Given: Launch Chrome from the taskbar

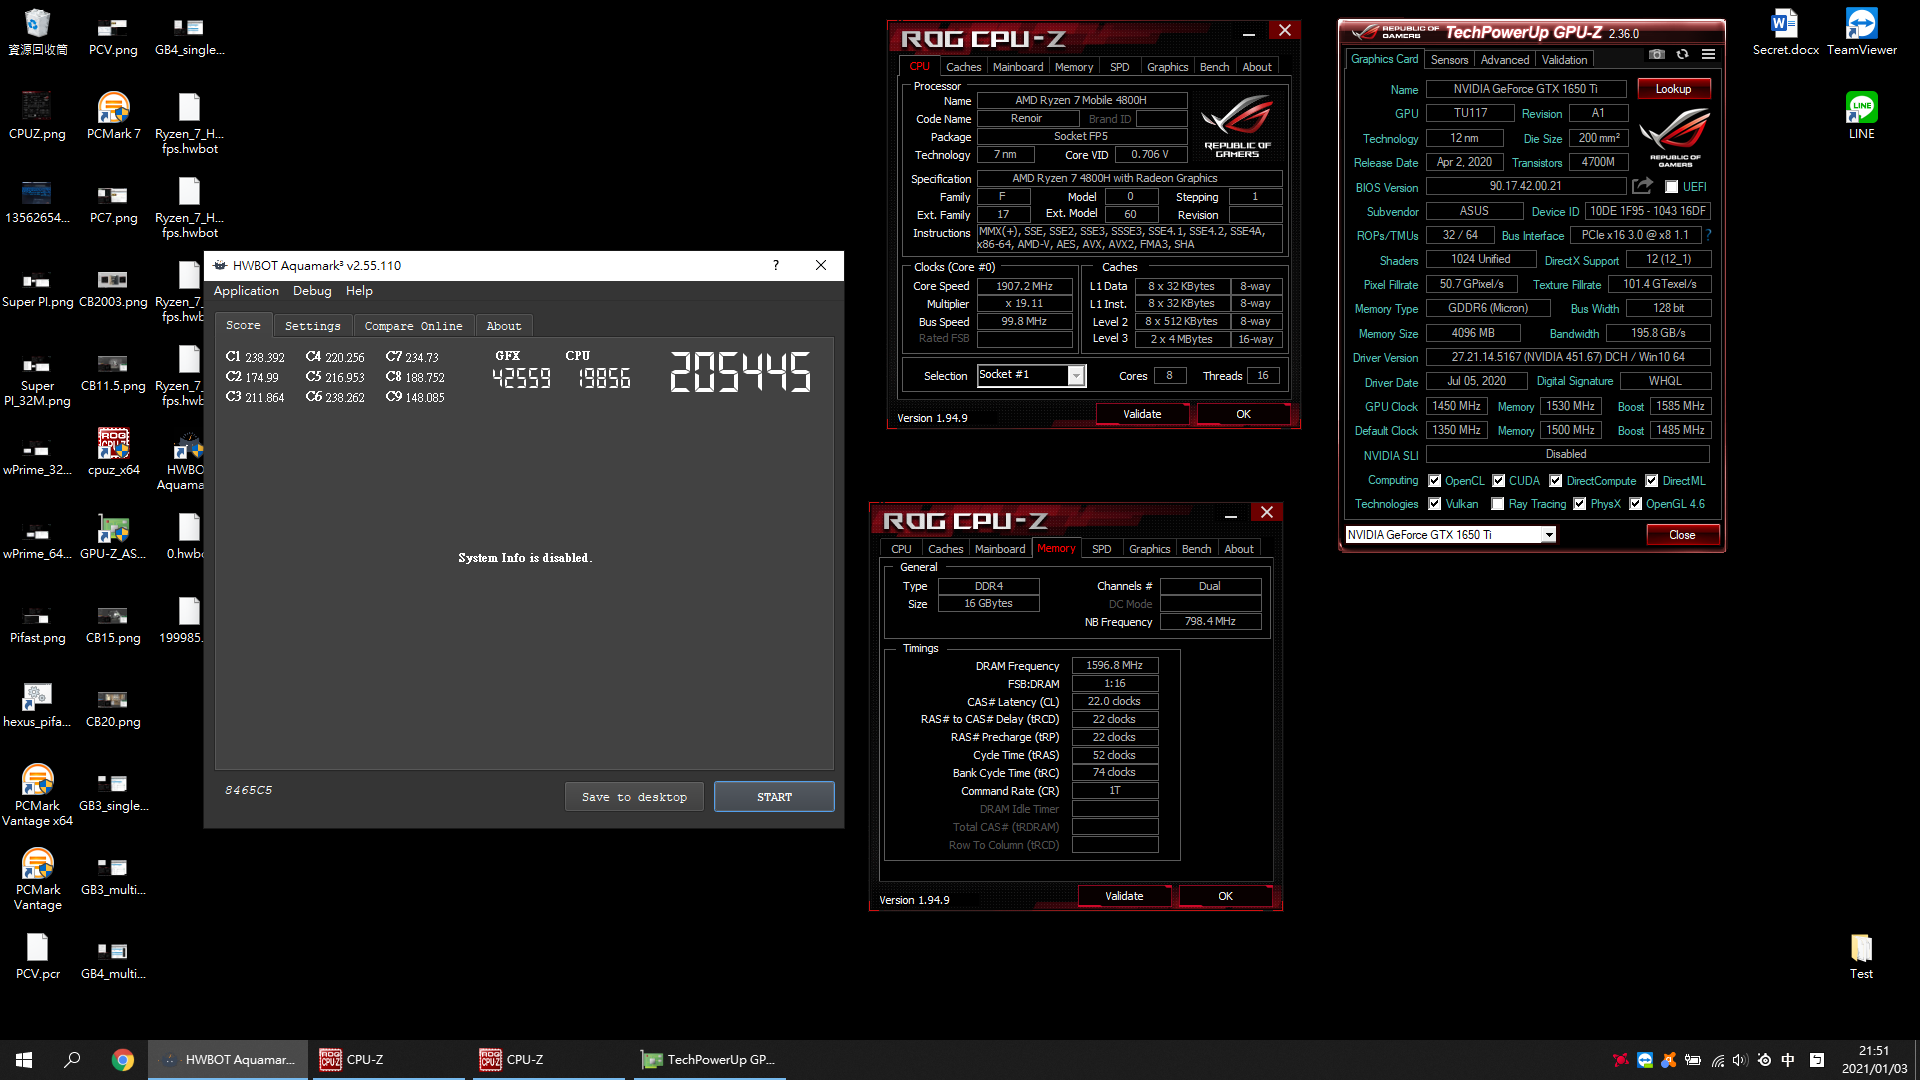Looking at the screenshot, I should (x=122, y=1060).
